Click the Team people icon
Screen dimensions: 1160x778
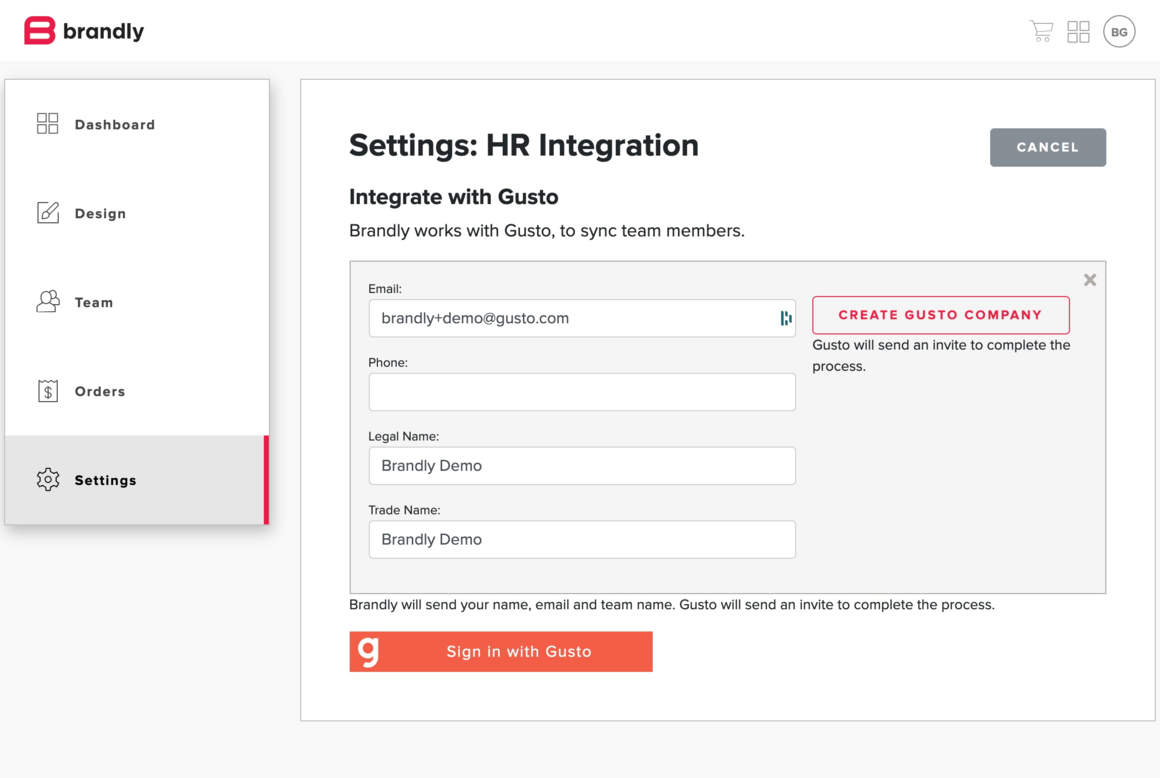(x=47, y=301)
